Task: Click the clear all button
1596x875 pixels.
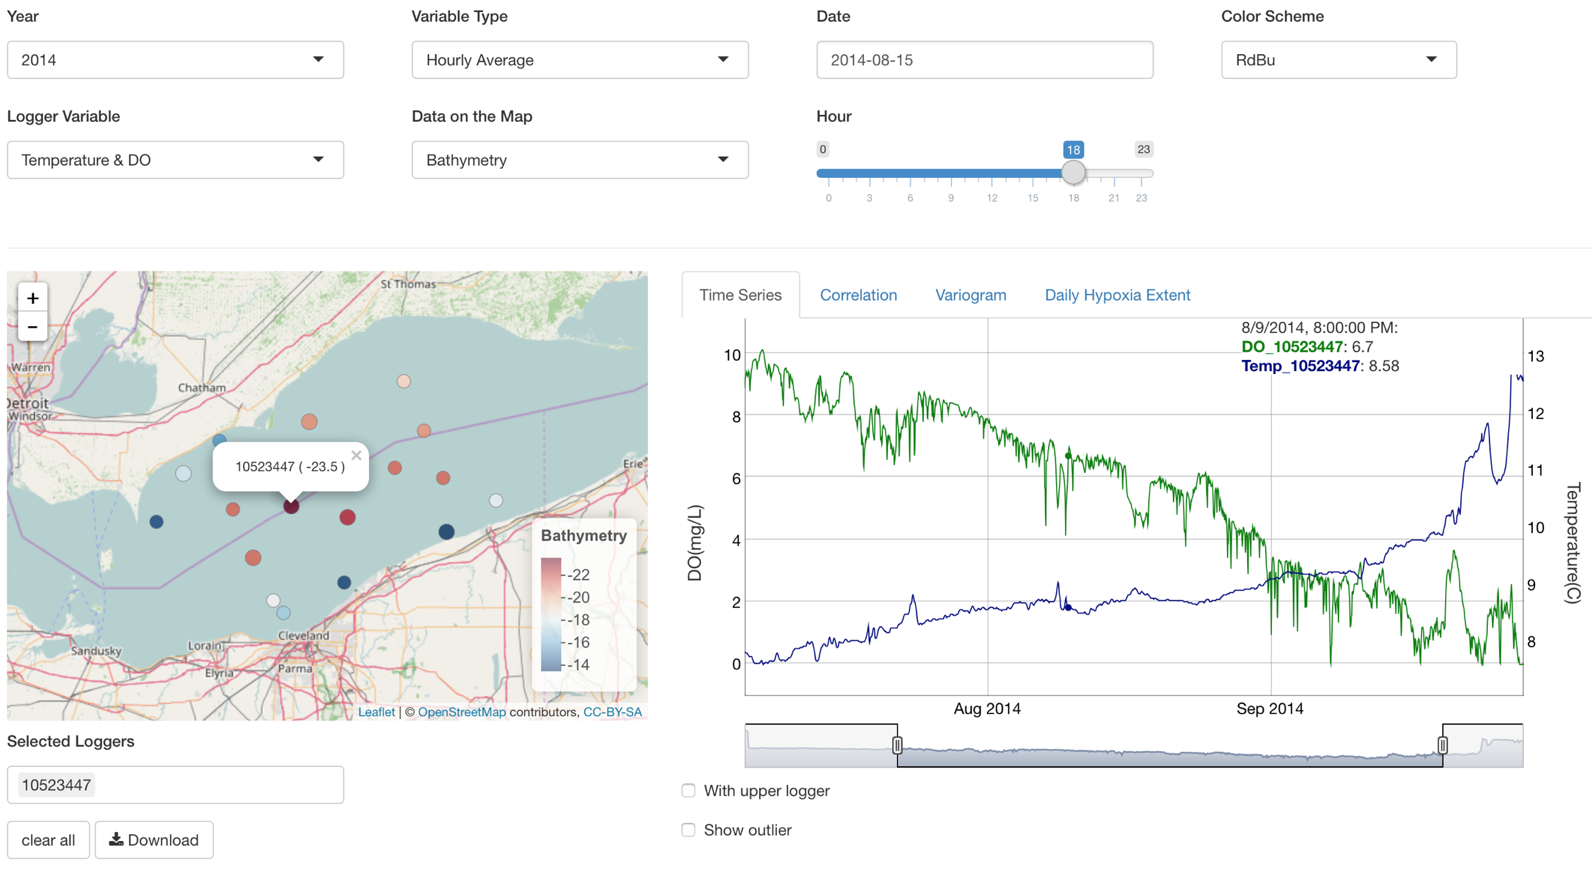Action: 48,840
